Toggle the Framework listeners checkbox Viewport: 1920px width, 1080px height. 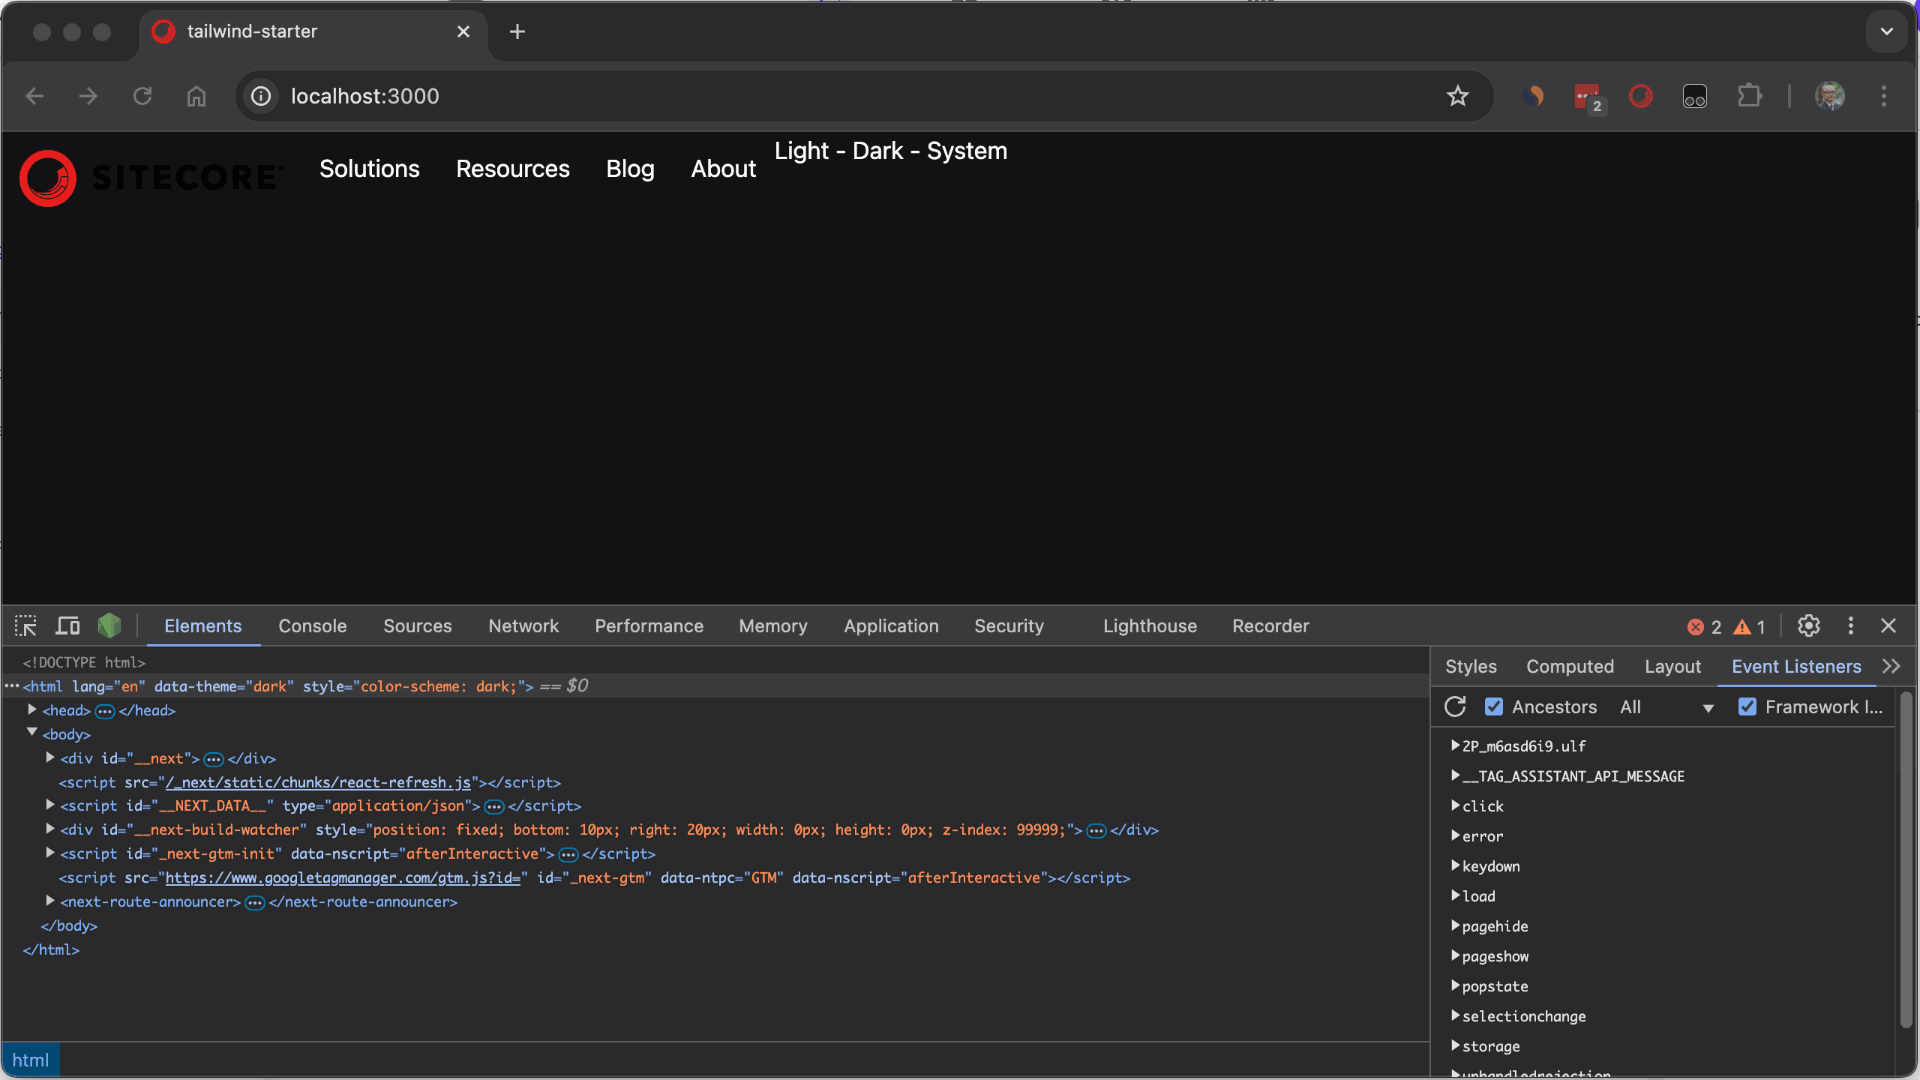pyautogui.click(x=1746, y=707)
